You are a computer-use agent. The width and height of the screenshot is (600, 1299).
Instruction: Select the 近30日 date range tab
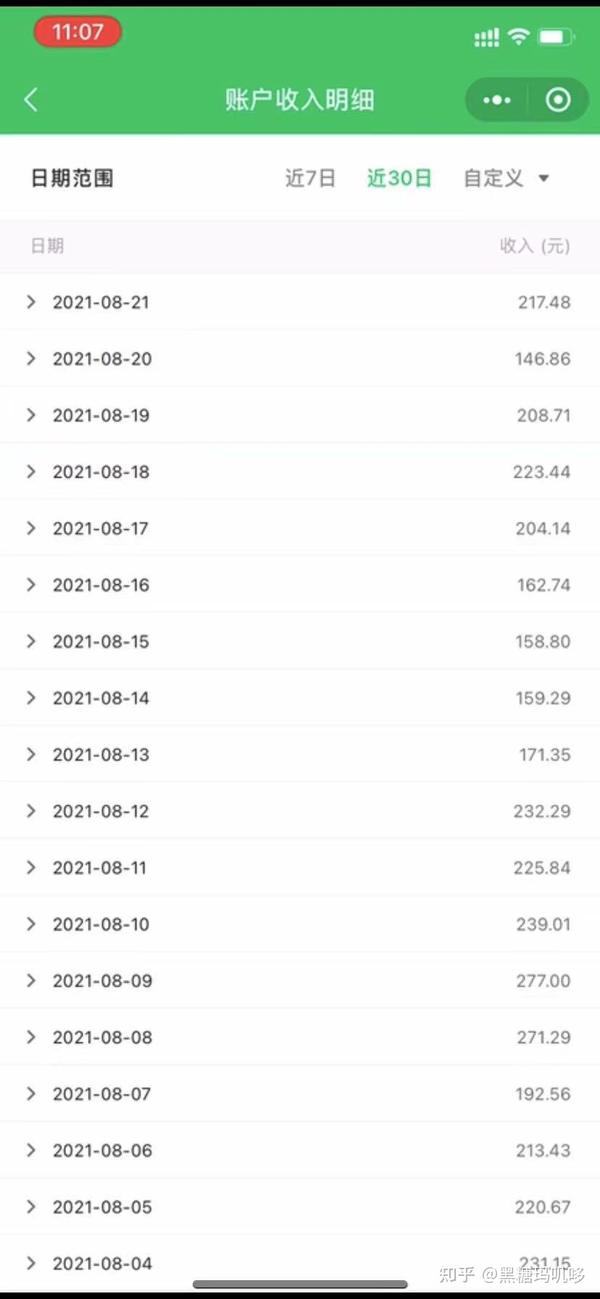point(399,178)
